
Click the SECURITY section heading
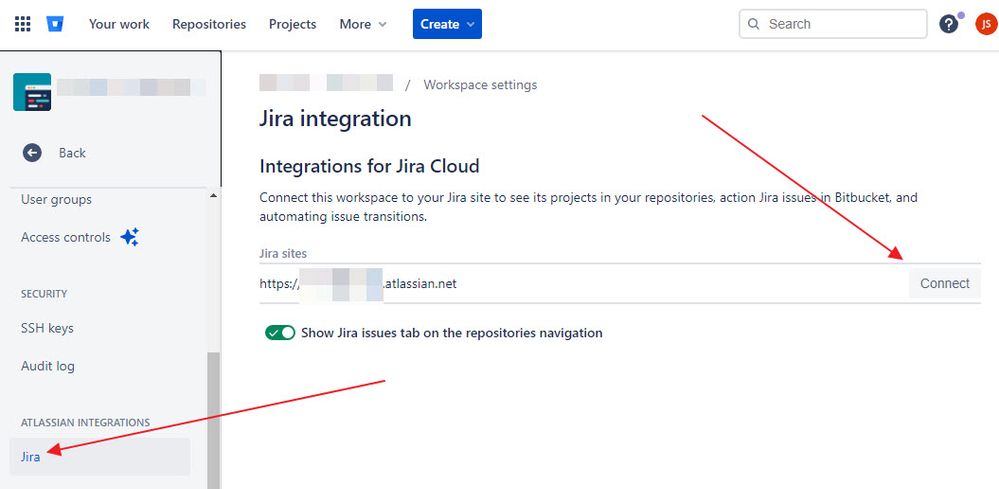click(44, 294)
